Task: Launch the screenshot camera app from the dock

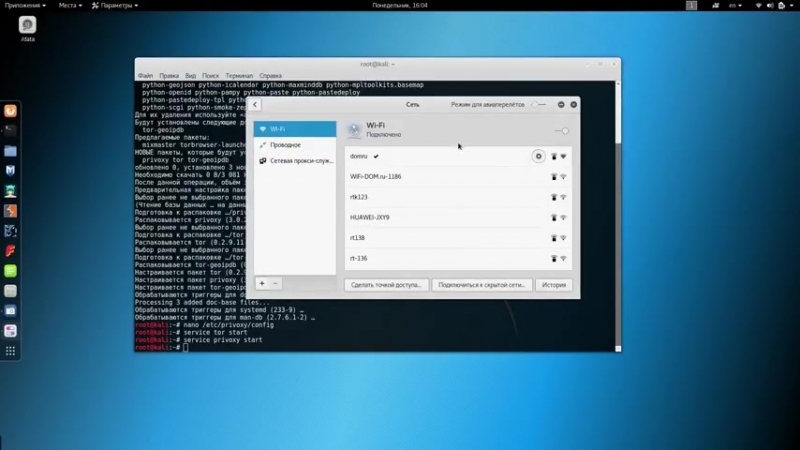Action: pyautogui.click(x=10, y=311)
